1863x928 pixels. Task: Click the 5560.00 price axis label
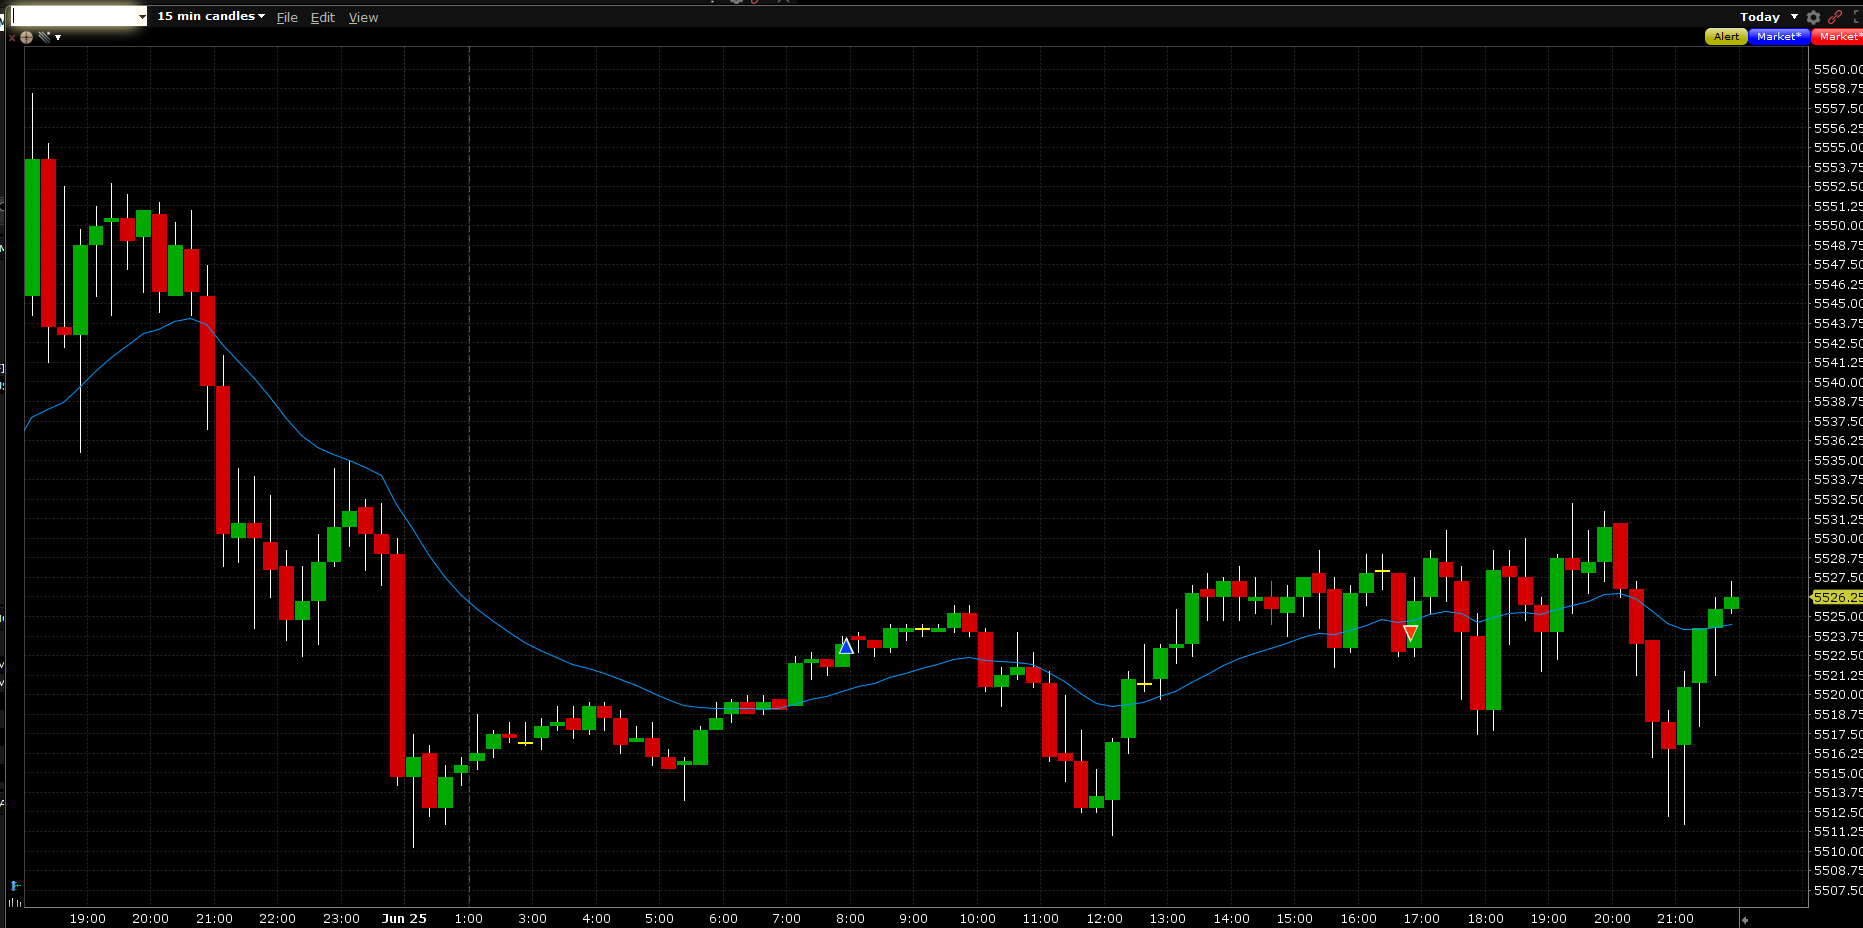[1838, 69]
